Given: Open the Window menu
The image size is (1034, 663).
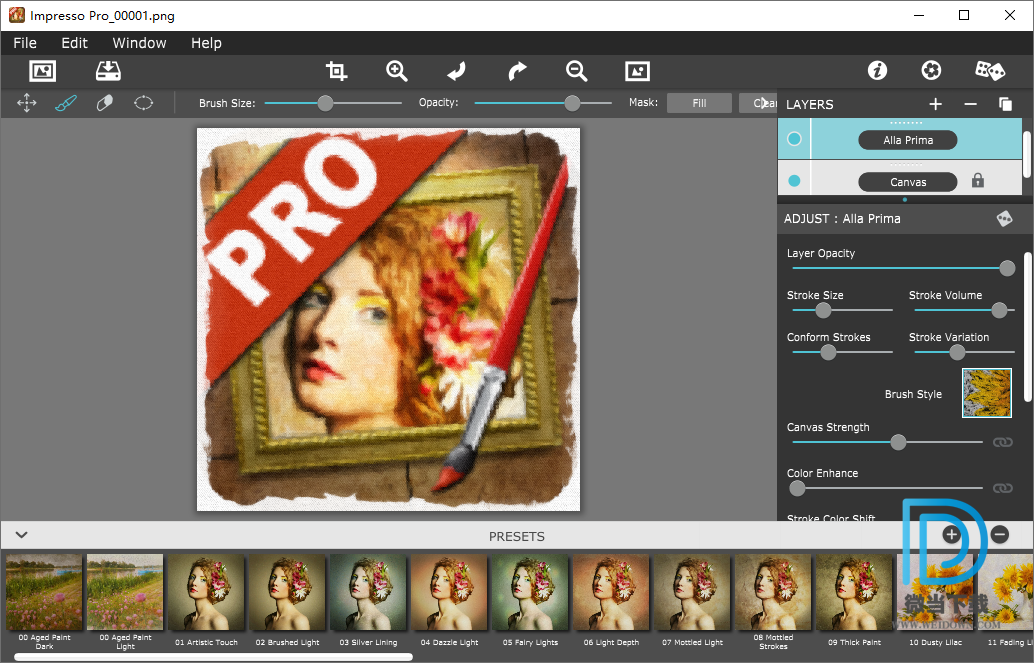Looking at the screenshot, I should coord(139,43).
